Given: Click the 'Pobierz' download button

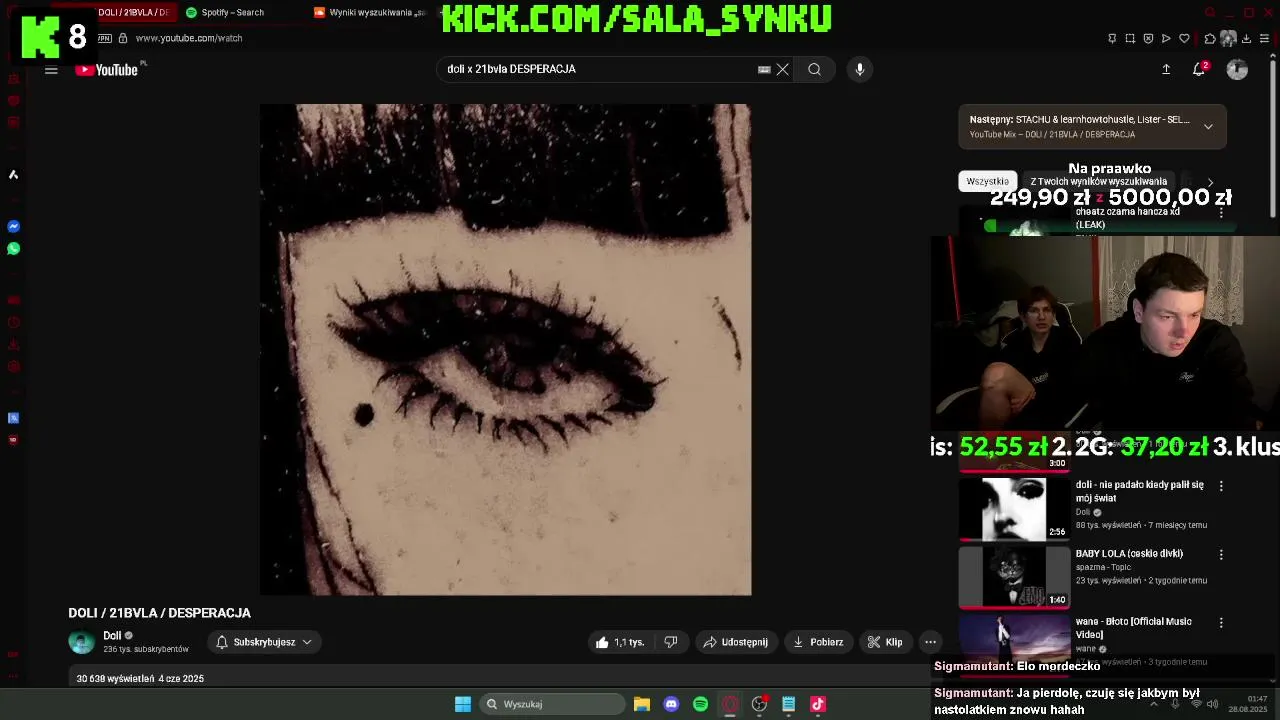Looking at the screenshot, I should click(818, 642).
